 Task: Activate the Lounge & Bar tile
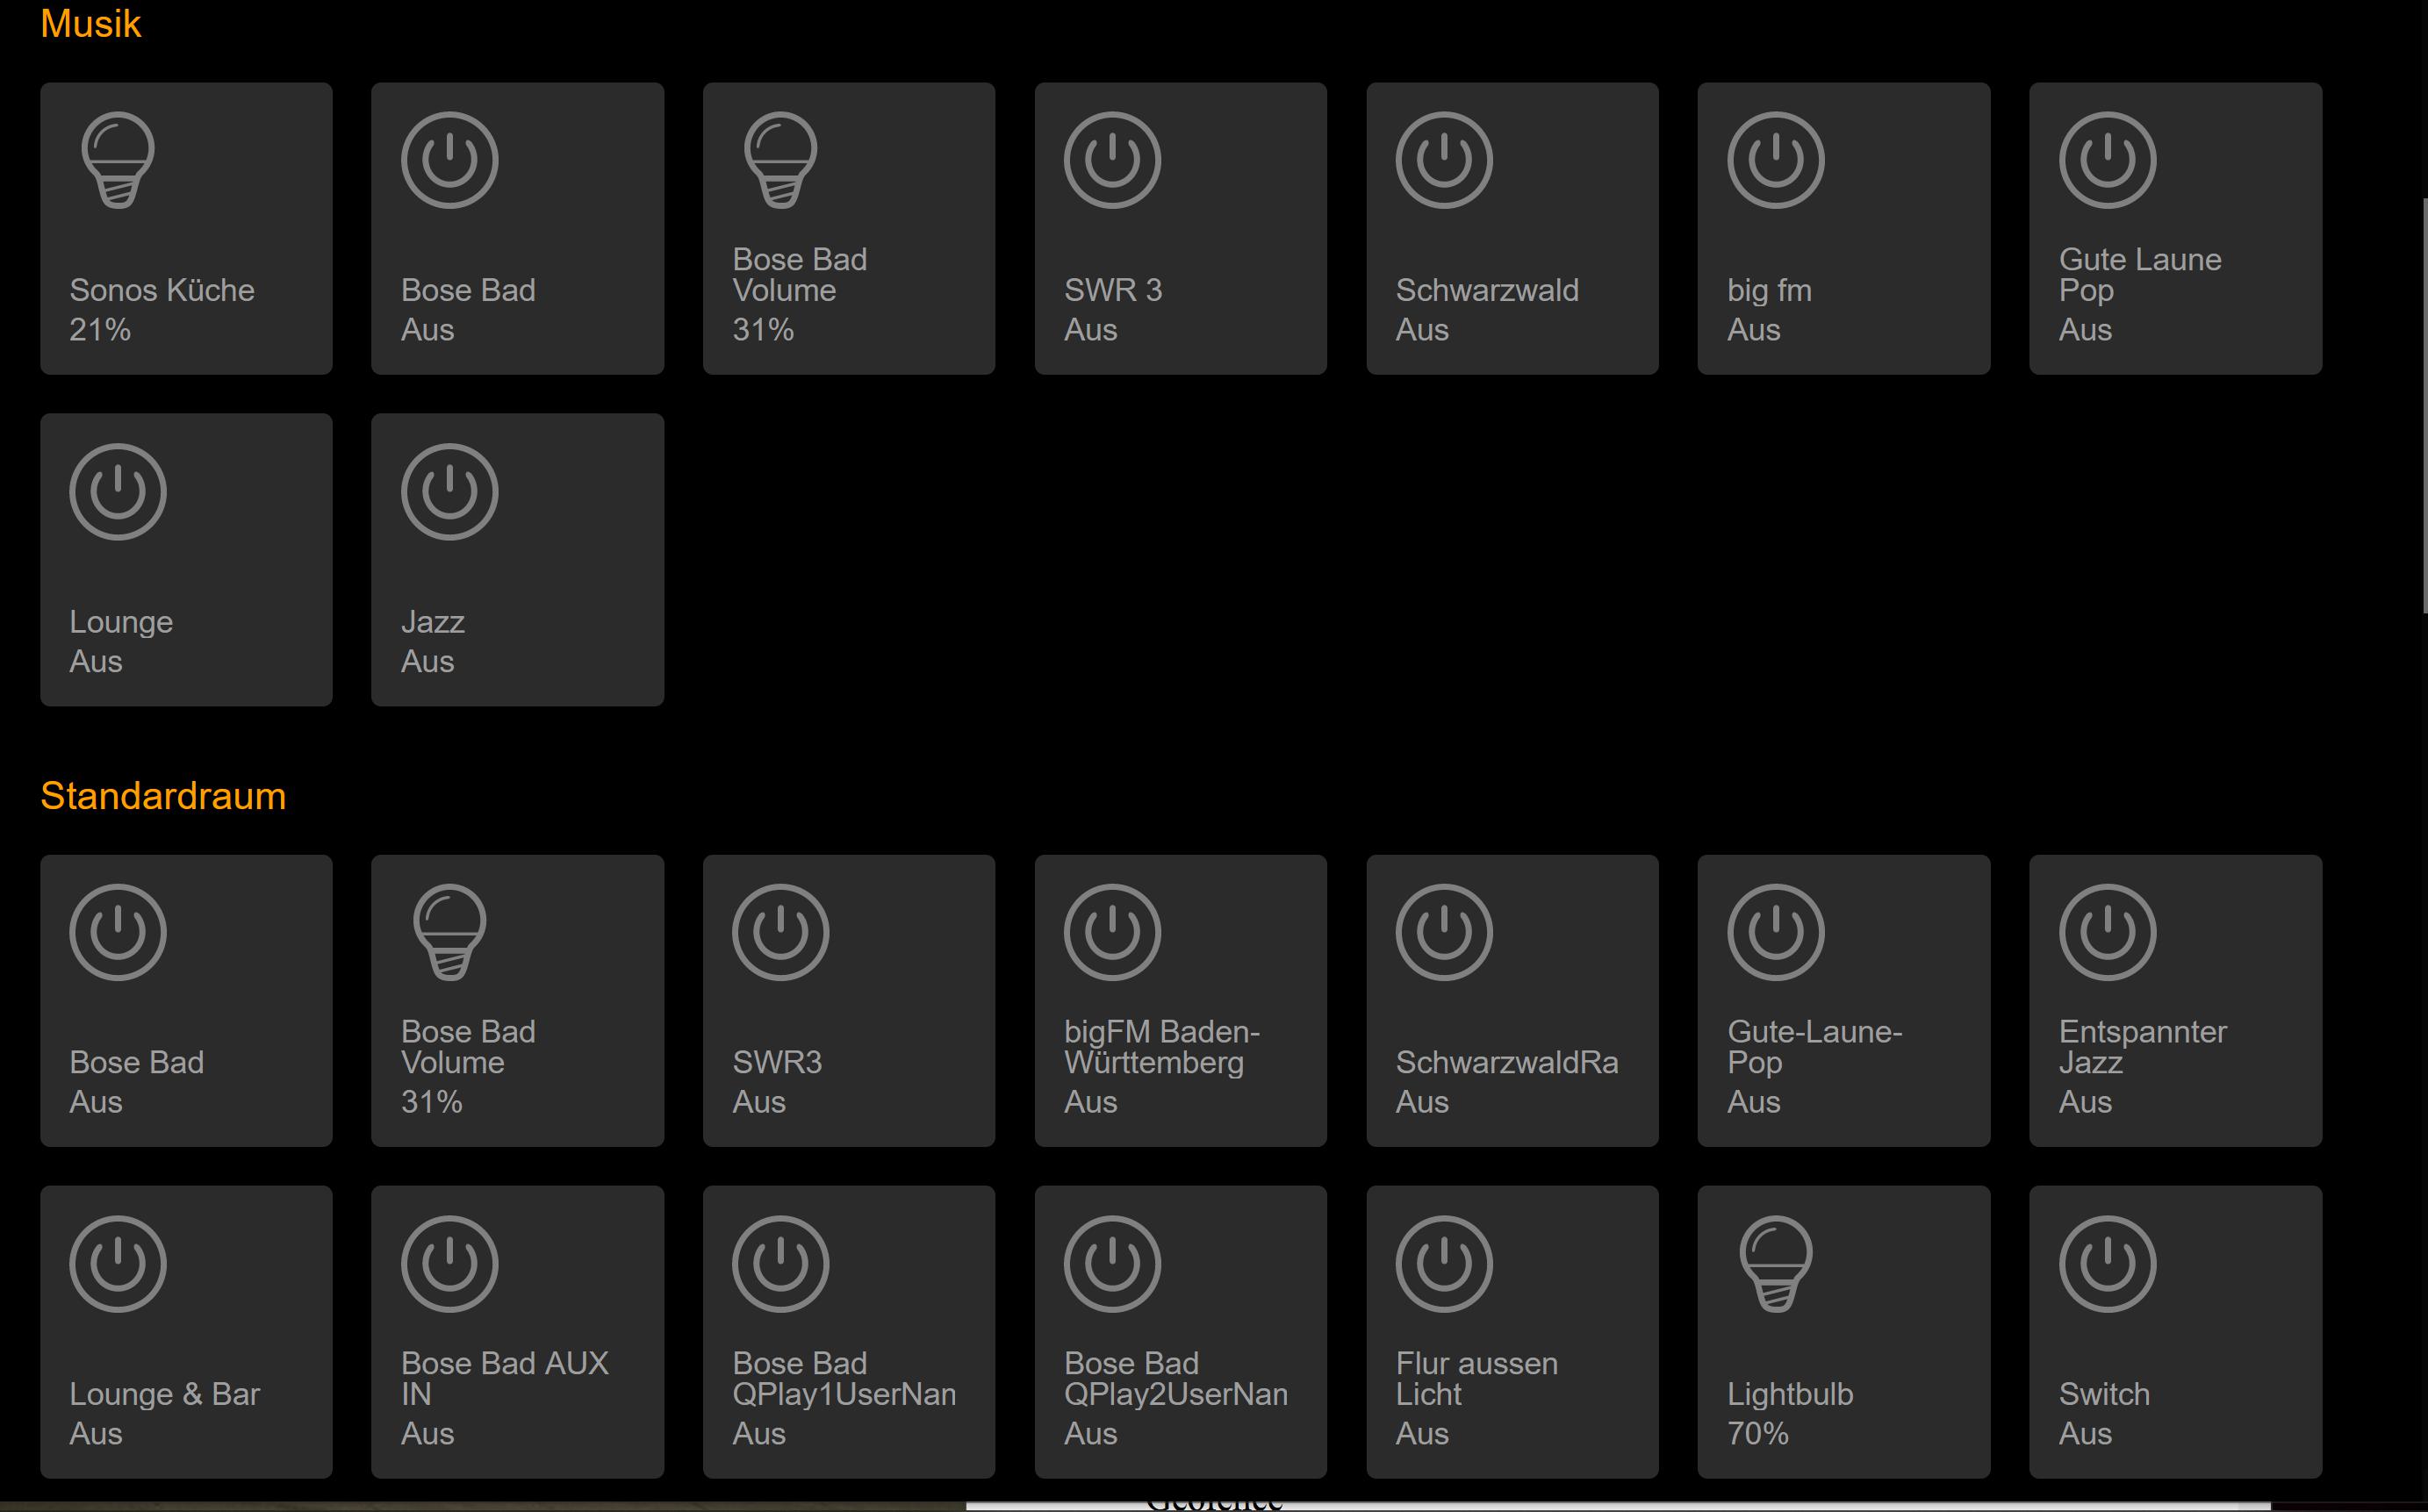[186, 1332]
